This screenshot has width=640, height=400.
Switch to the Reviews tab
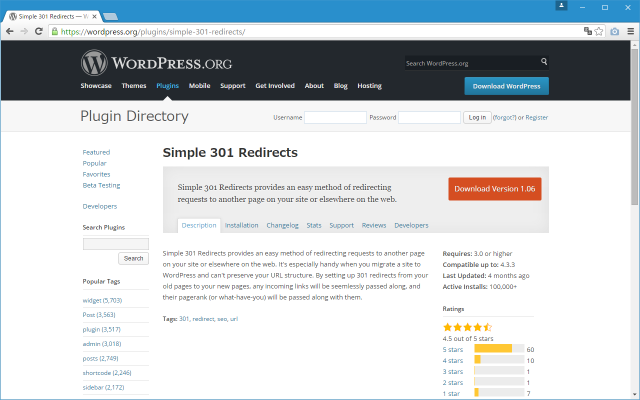[374, 225]
